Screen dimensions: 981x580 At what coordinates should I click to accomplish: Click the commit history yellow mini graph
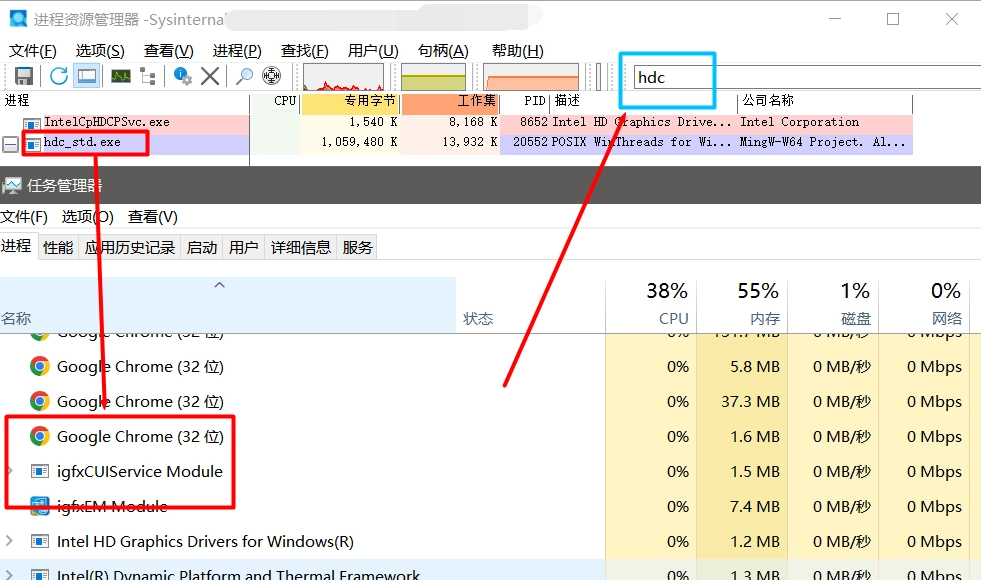pyautogui.click(x=434, y=77)
